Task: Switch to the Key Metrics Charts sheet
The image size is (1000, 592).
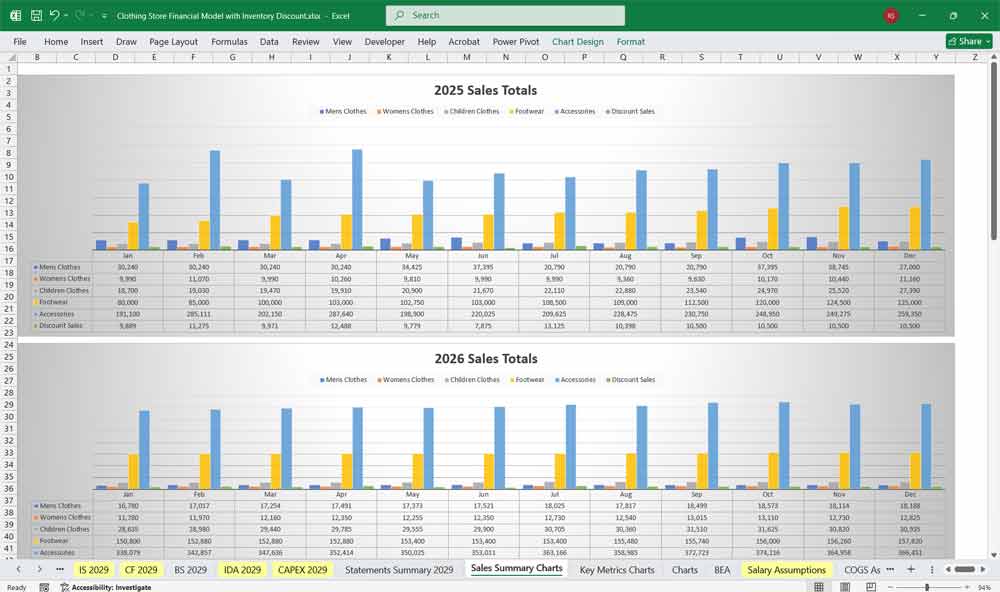Action: click(616, 570)
